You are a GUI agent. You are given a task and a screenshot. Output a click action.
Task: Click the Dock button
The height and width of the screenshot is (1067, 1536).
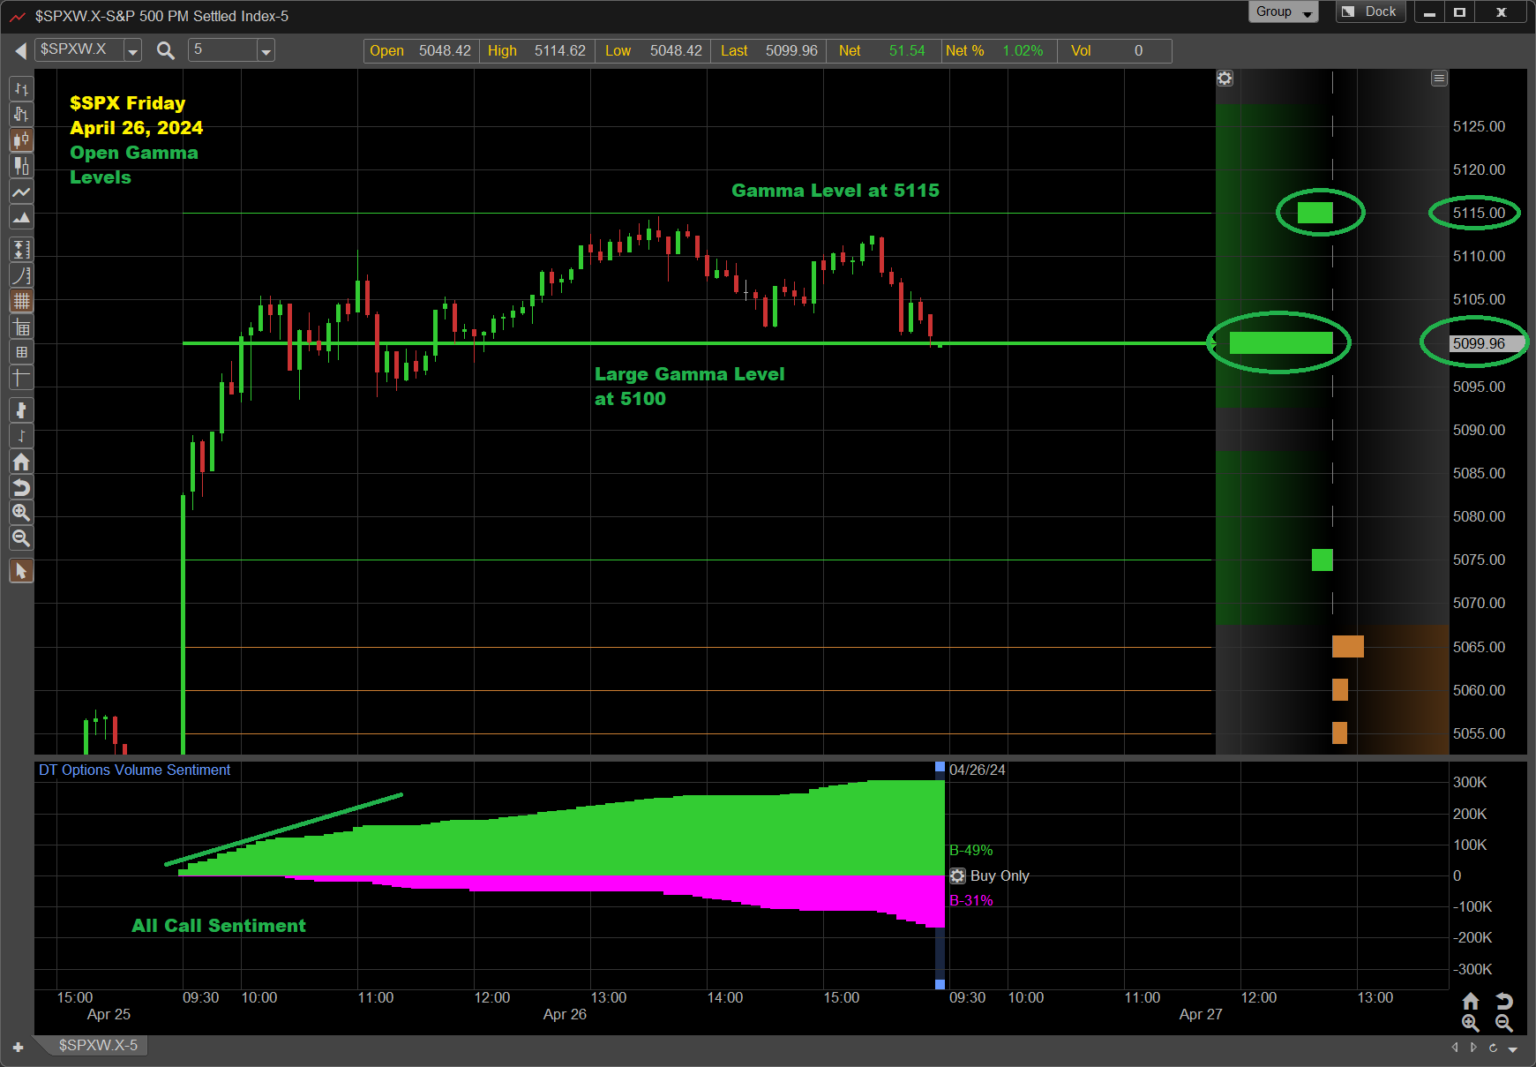point(1371,12)
